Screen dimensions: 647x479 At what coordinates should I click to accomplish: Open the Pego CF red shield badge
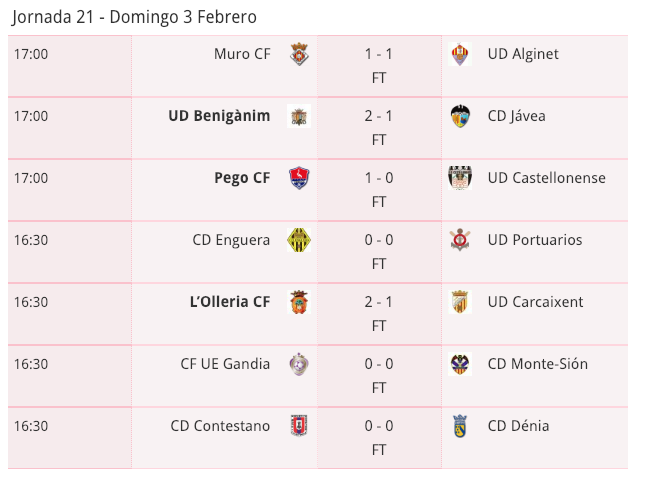point(299,178)
